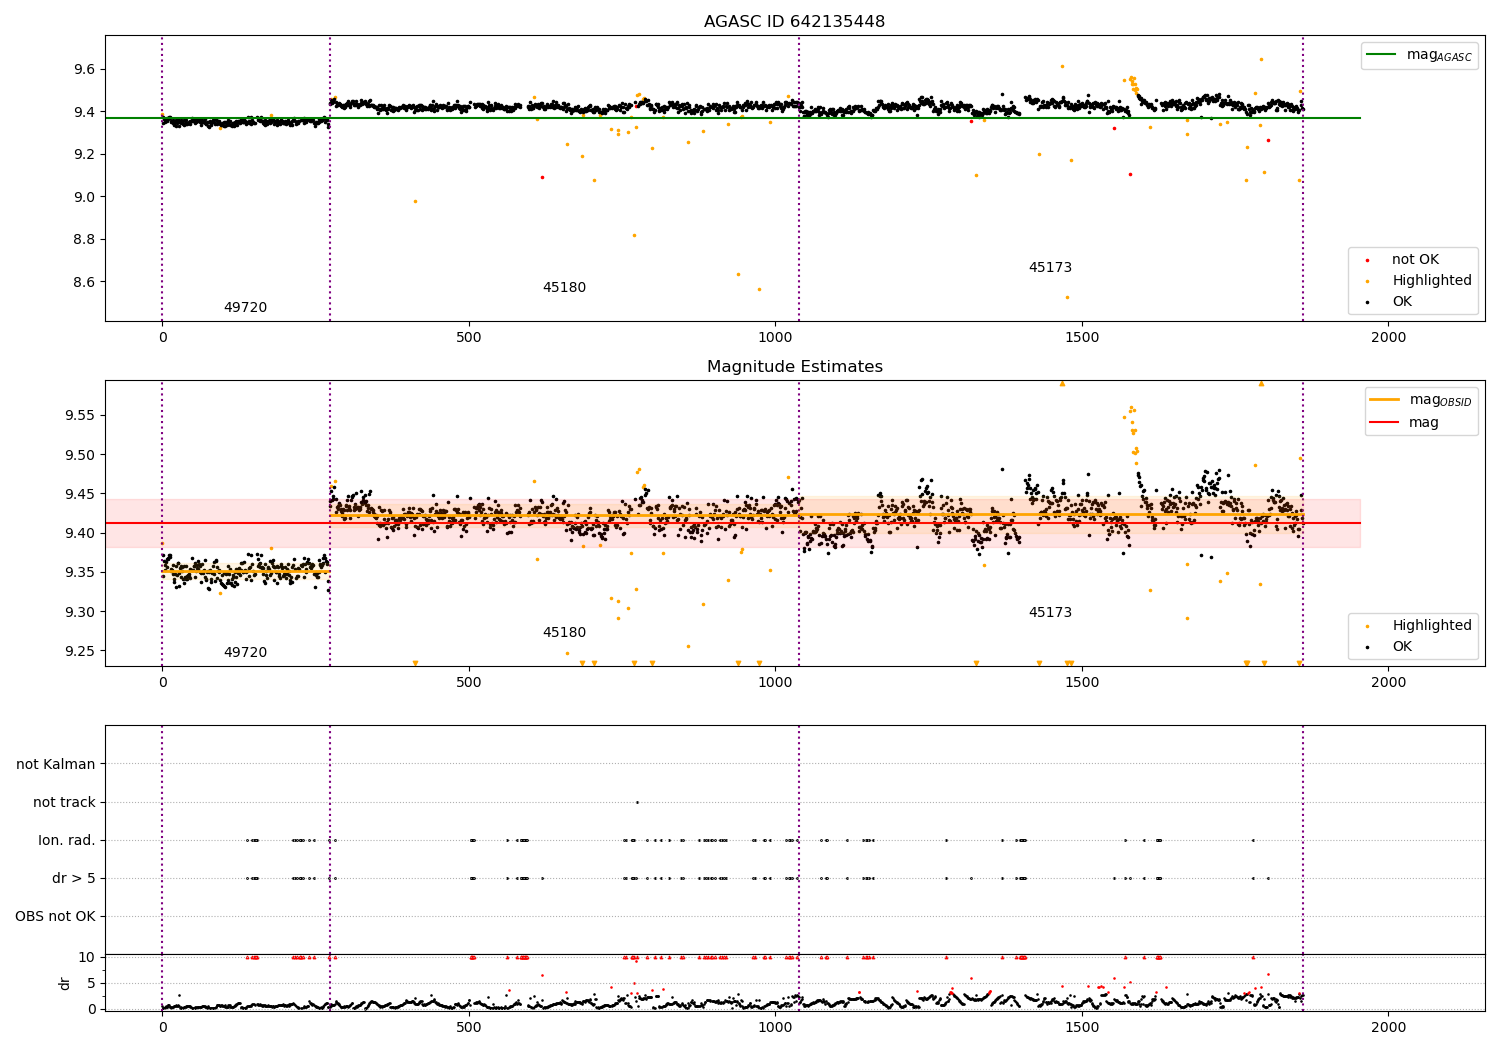Viewport: 1500px width, 1050px height.
Task: Click the lone 'not track' data point
Action: [637, 802]
